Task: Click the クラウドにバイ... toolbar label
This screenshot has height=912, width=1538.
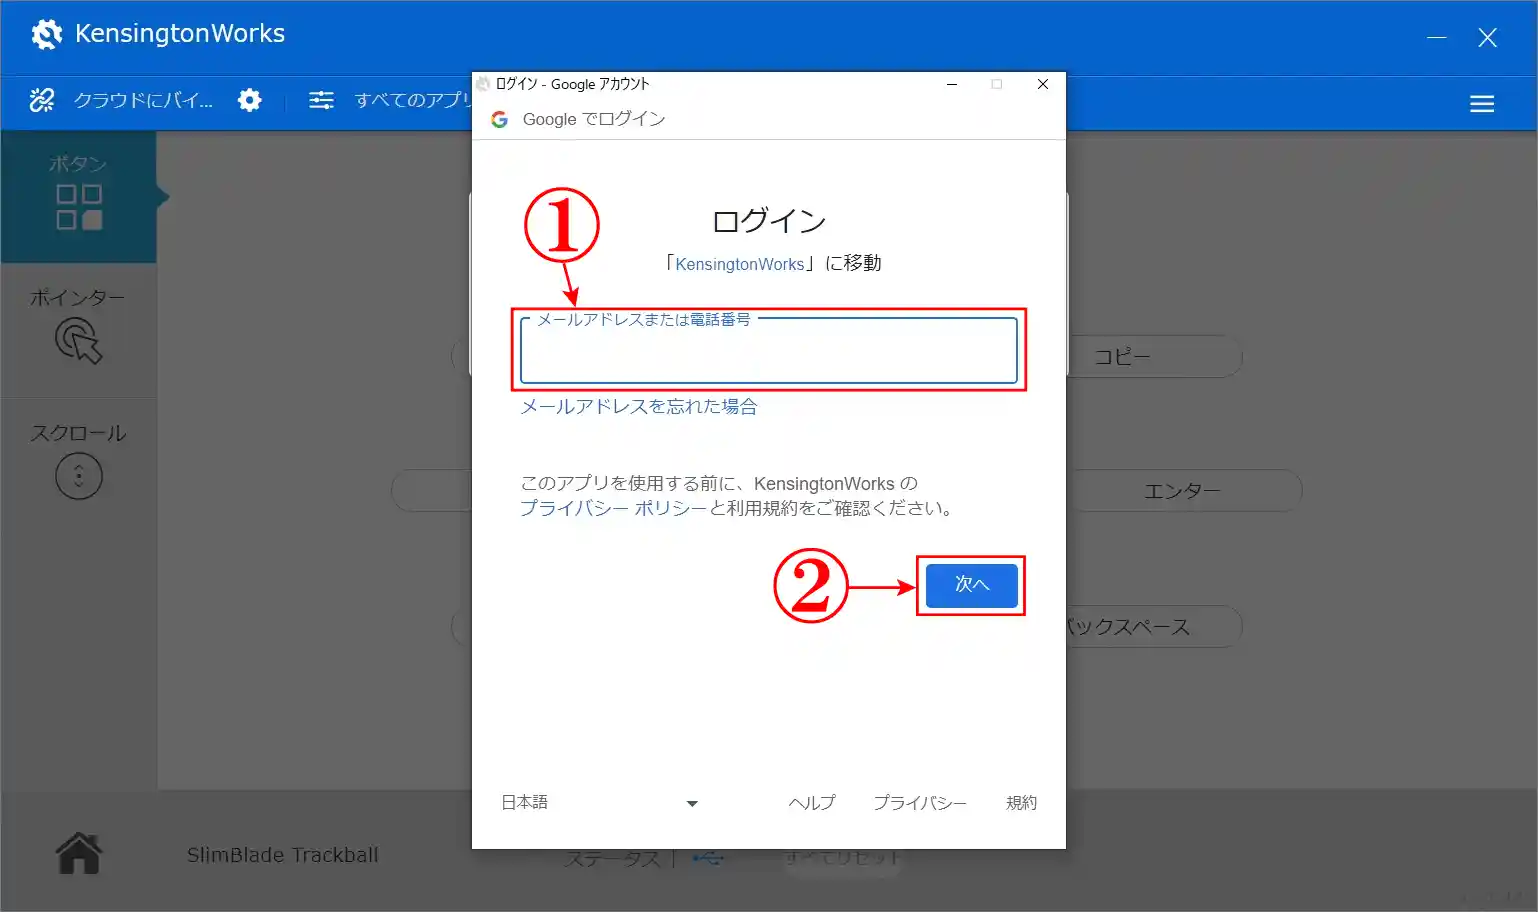Action: (143, 100)
